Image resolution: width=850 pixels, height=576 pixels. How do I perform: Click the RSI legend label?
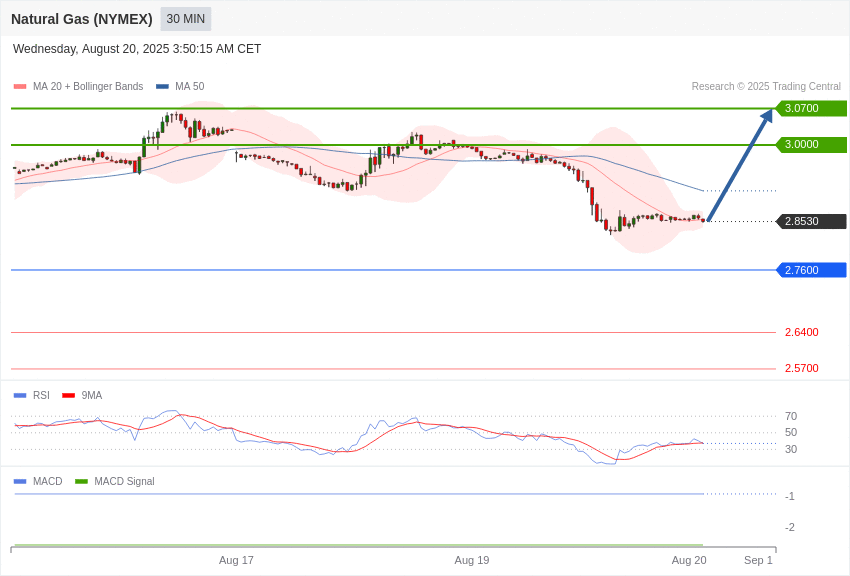point(41,396)
